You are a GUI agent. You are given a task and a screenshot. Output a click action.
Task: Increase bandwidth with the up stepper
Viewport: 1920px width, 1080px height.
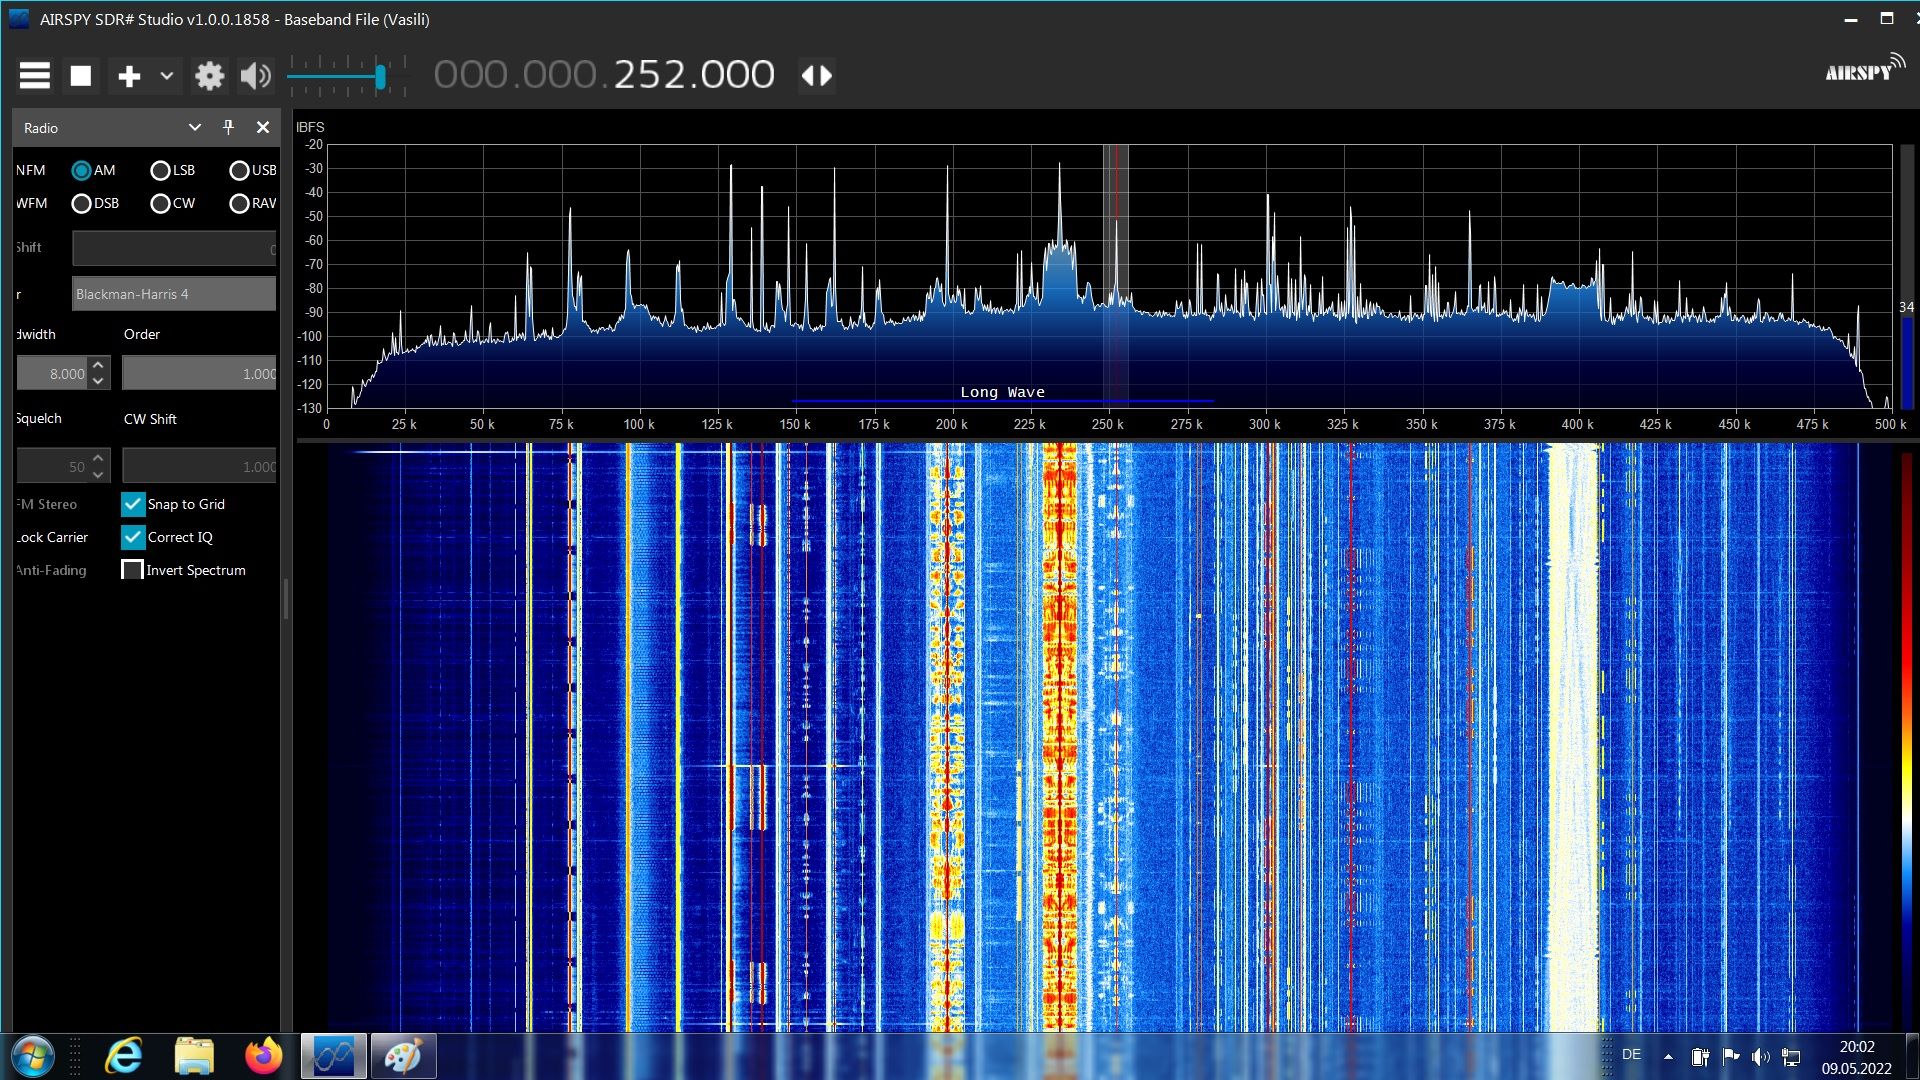(98, 366)
